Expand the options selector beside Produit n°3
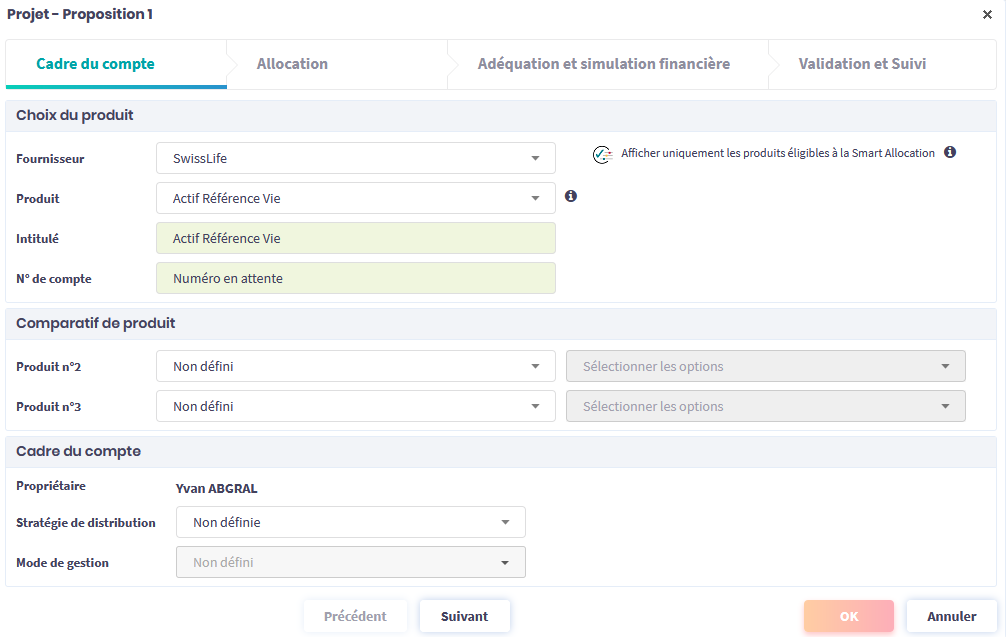 [765, 406]
